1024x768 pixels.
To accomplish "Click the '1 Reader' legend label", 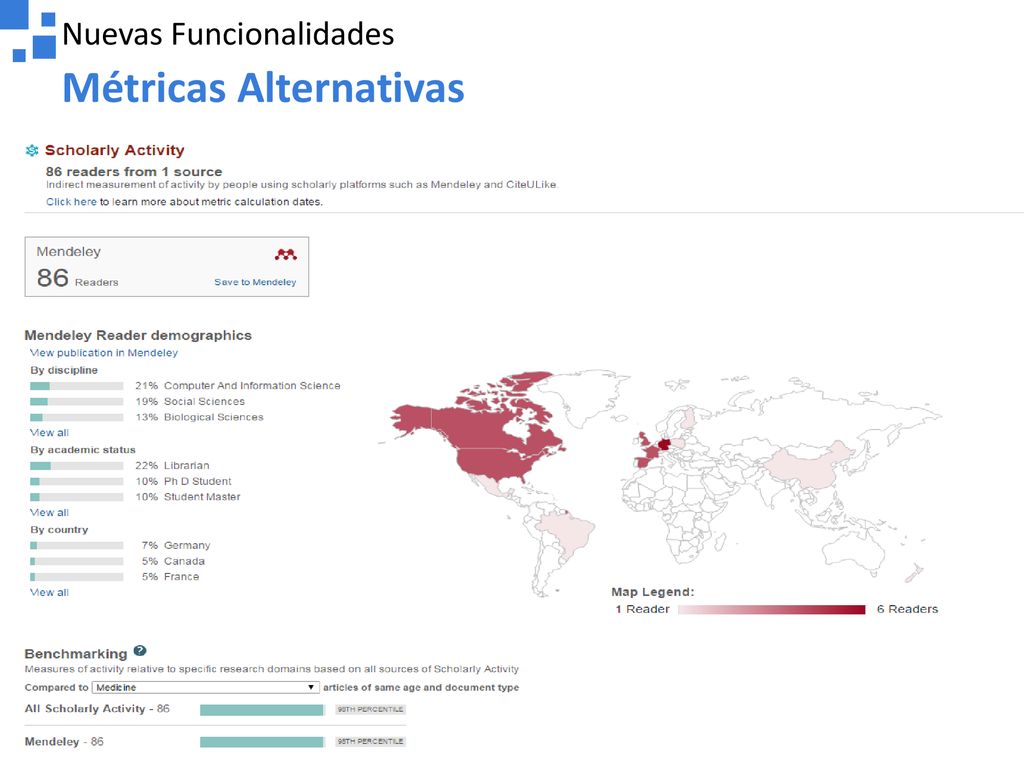I will click(x=643, y=609).
